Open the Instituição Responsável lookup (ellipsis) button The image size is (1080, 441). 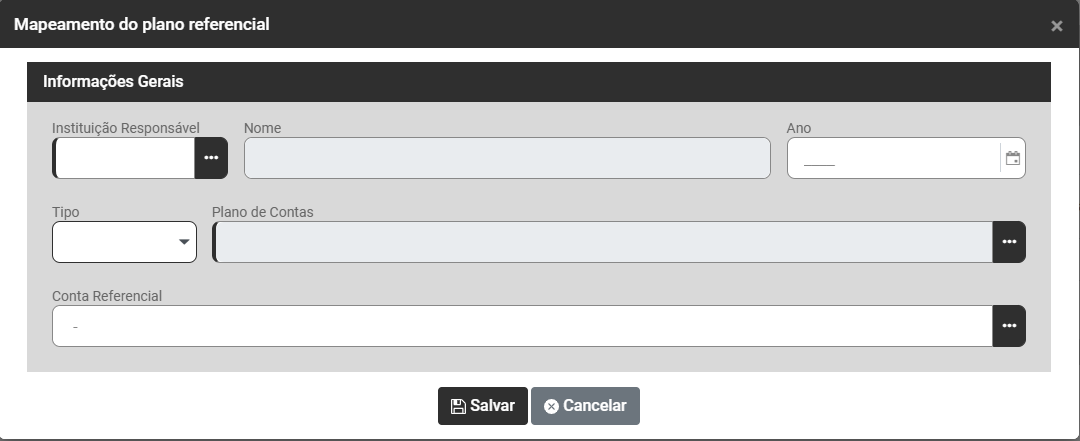coord(211,158)
